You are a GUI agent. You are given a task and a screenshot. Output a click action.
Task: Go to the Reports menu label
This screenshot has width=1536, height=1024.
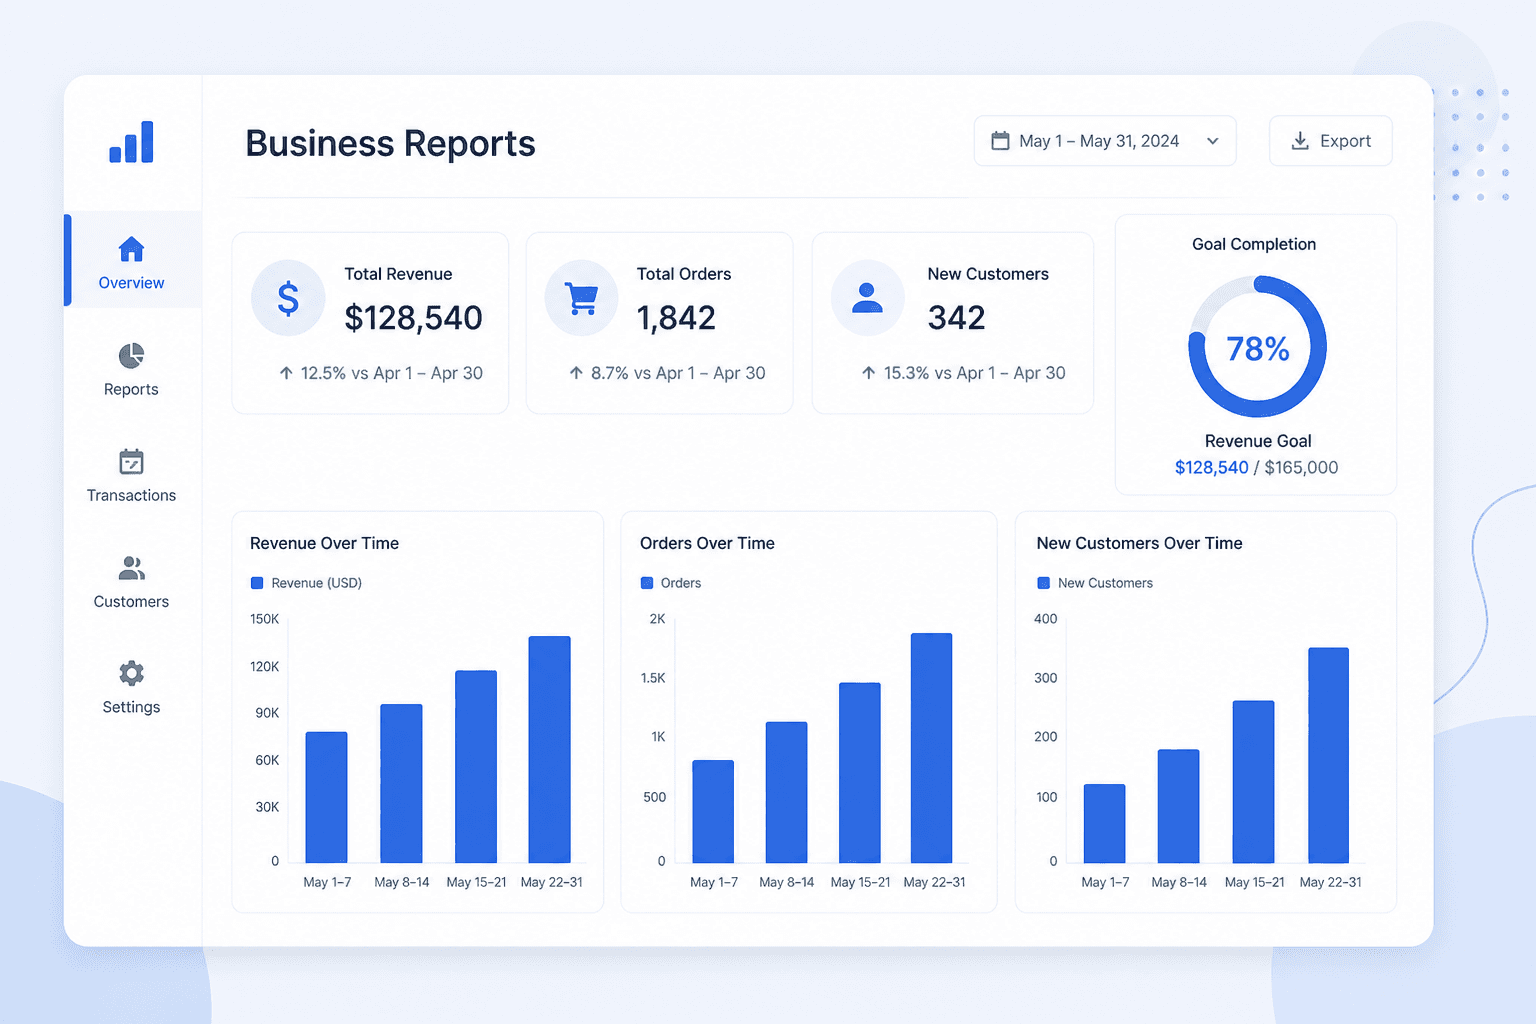pos(131,389)
